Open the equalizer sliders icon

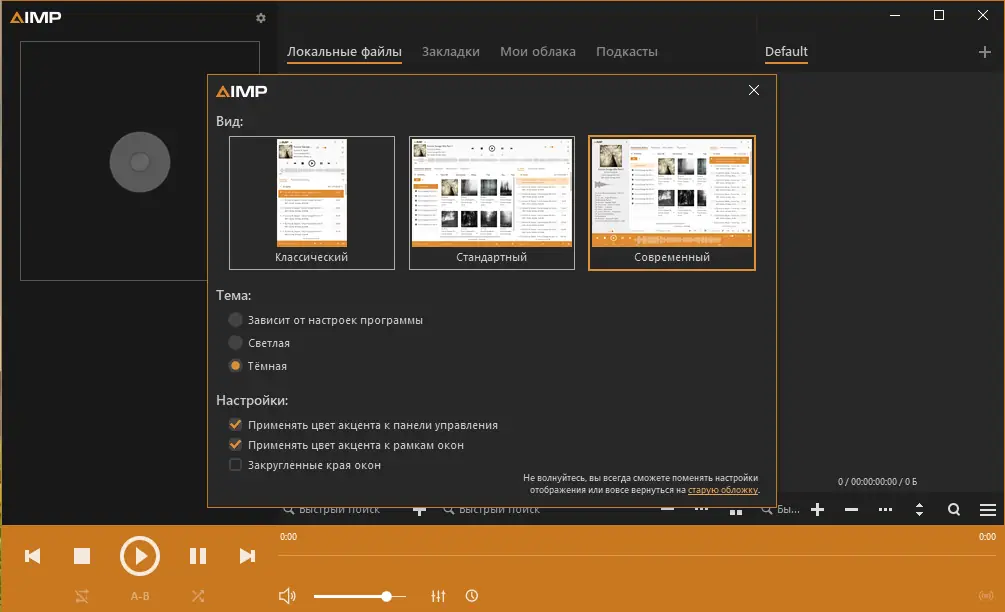(438, 596)
